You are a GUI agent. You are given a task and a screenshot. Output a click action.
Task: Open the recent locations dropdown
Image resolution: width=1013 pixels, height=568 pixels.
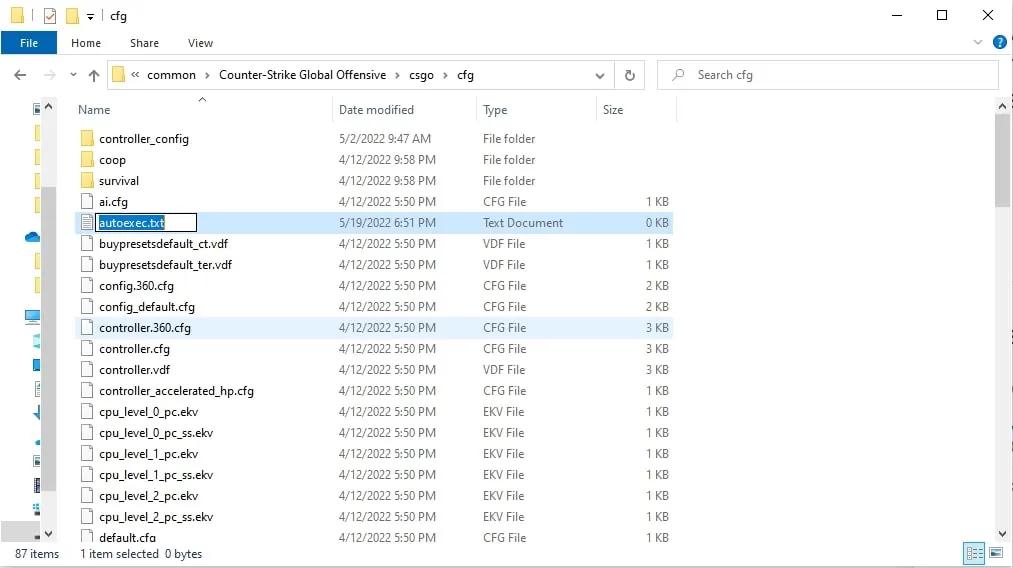point(73,75)
